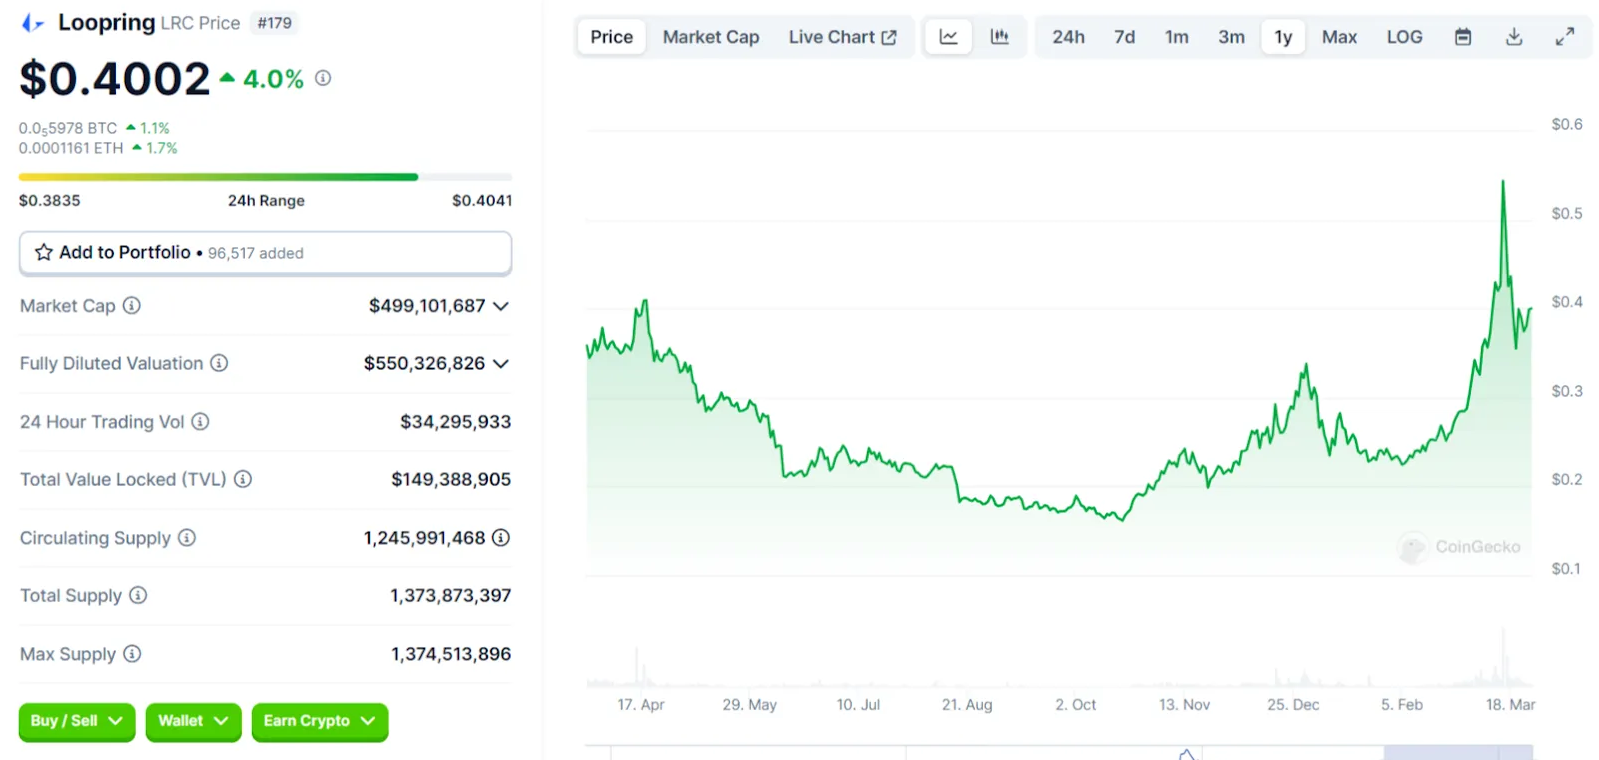This screenshot has width=1599, height=760.
Task: Click the star to add Loopring to portfolio
Action: point(42,252)
